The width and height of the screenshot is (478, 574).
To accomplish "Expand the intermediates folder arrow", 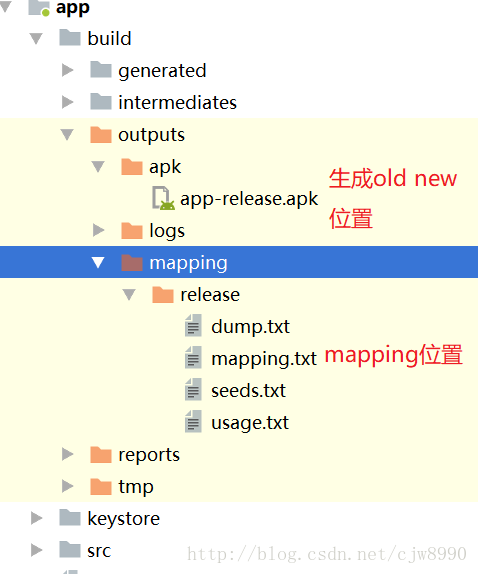I will [67, 102].
